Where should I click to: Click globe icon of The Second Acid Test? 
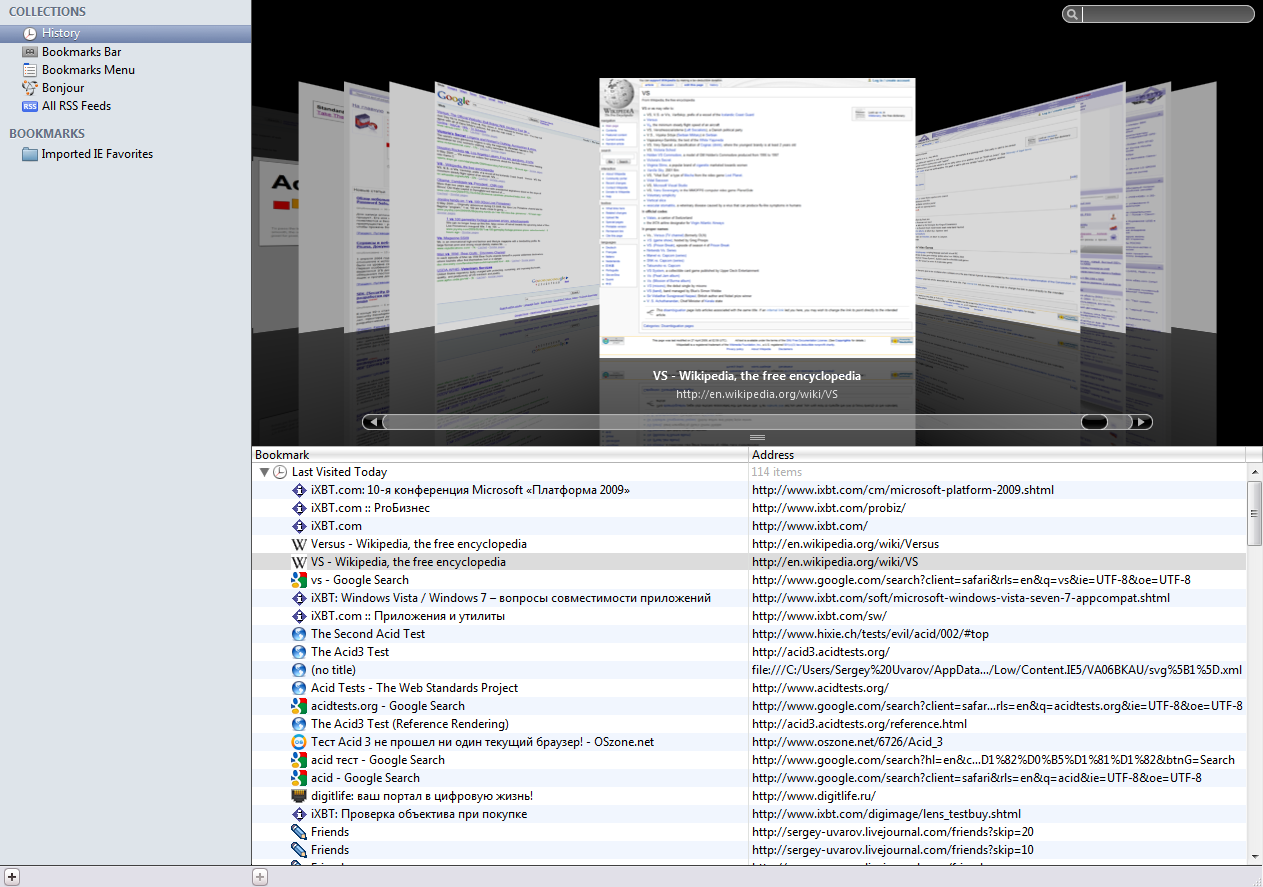(298, 634)
